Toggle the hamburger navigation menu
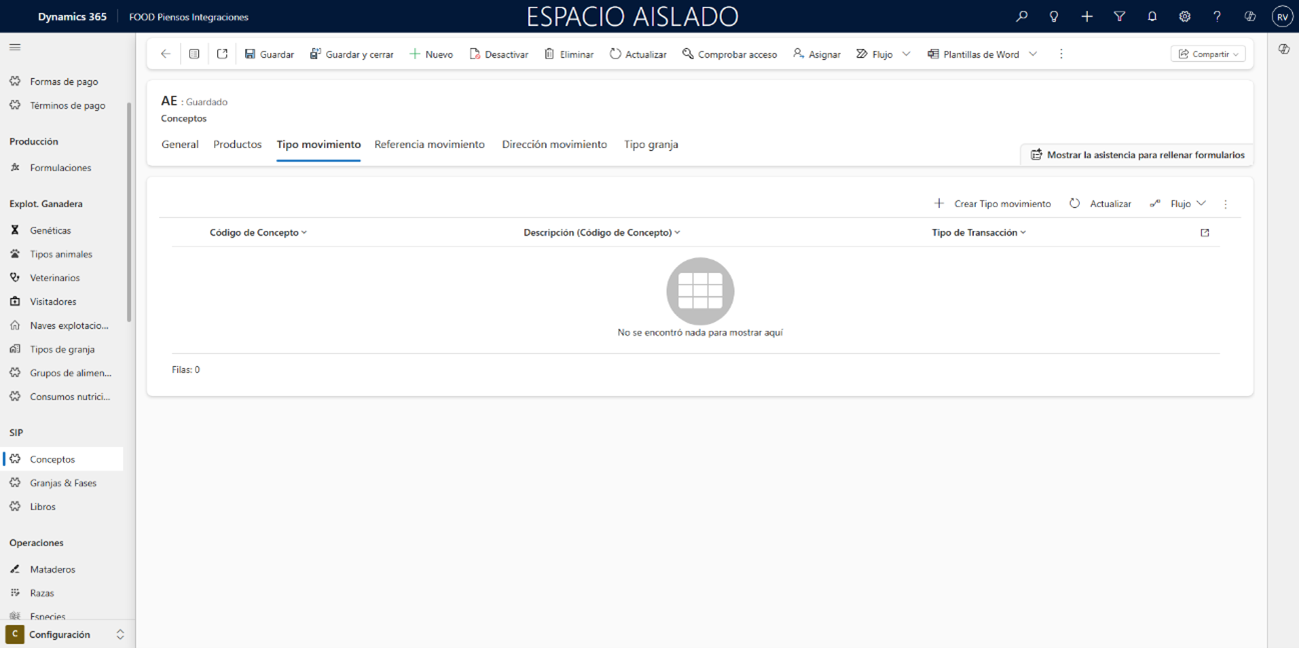Viewport: 1299px width, 648px height. tap(15, 47)
